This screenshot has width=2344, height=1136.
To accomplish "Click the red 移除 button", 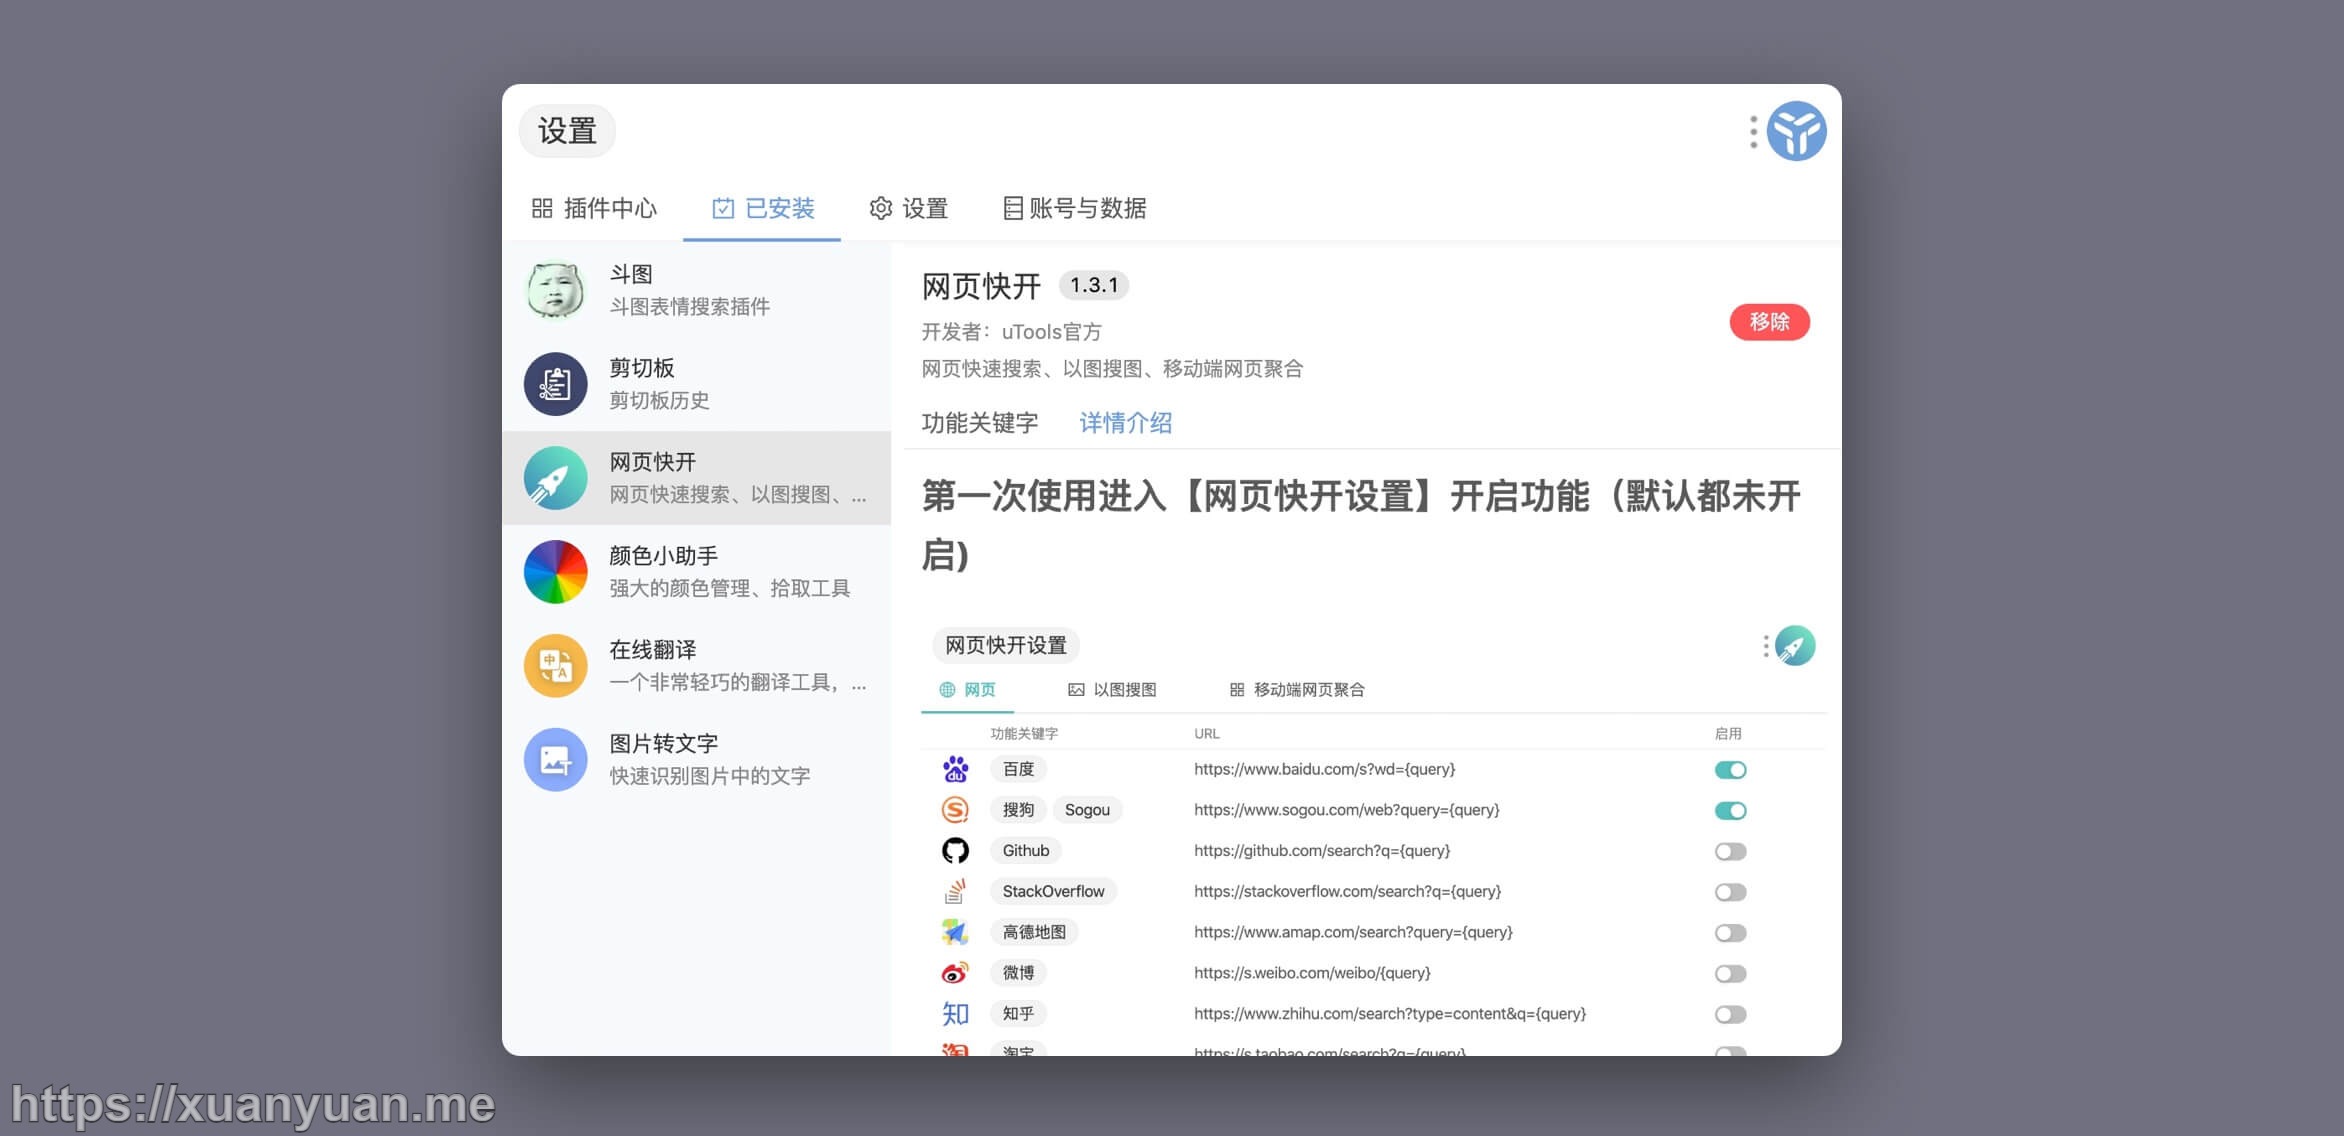I will coord(1770,322).
